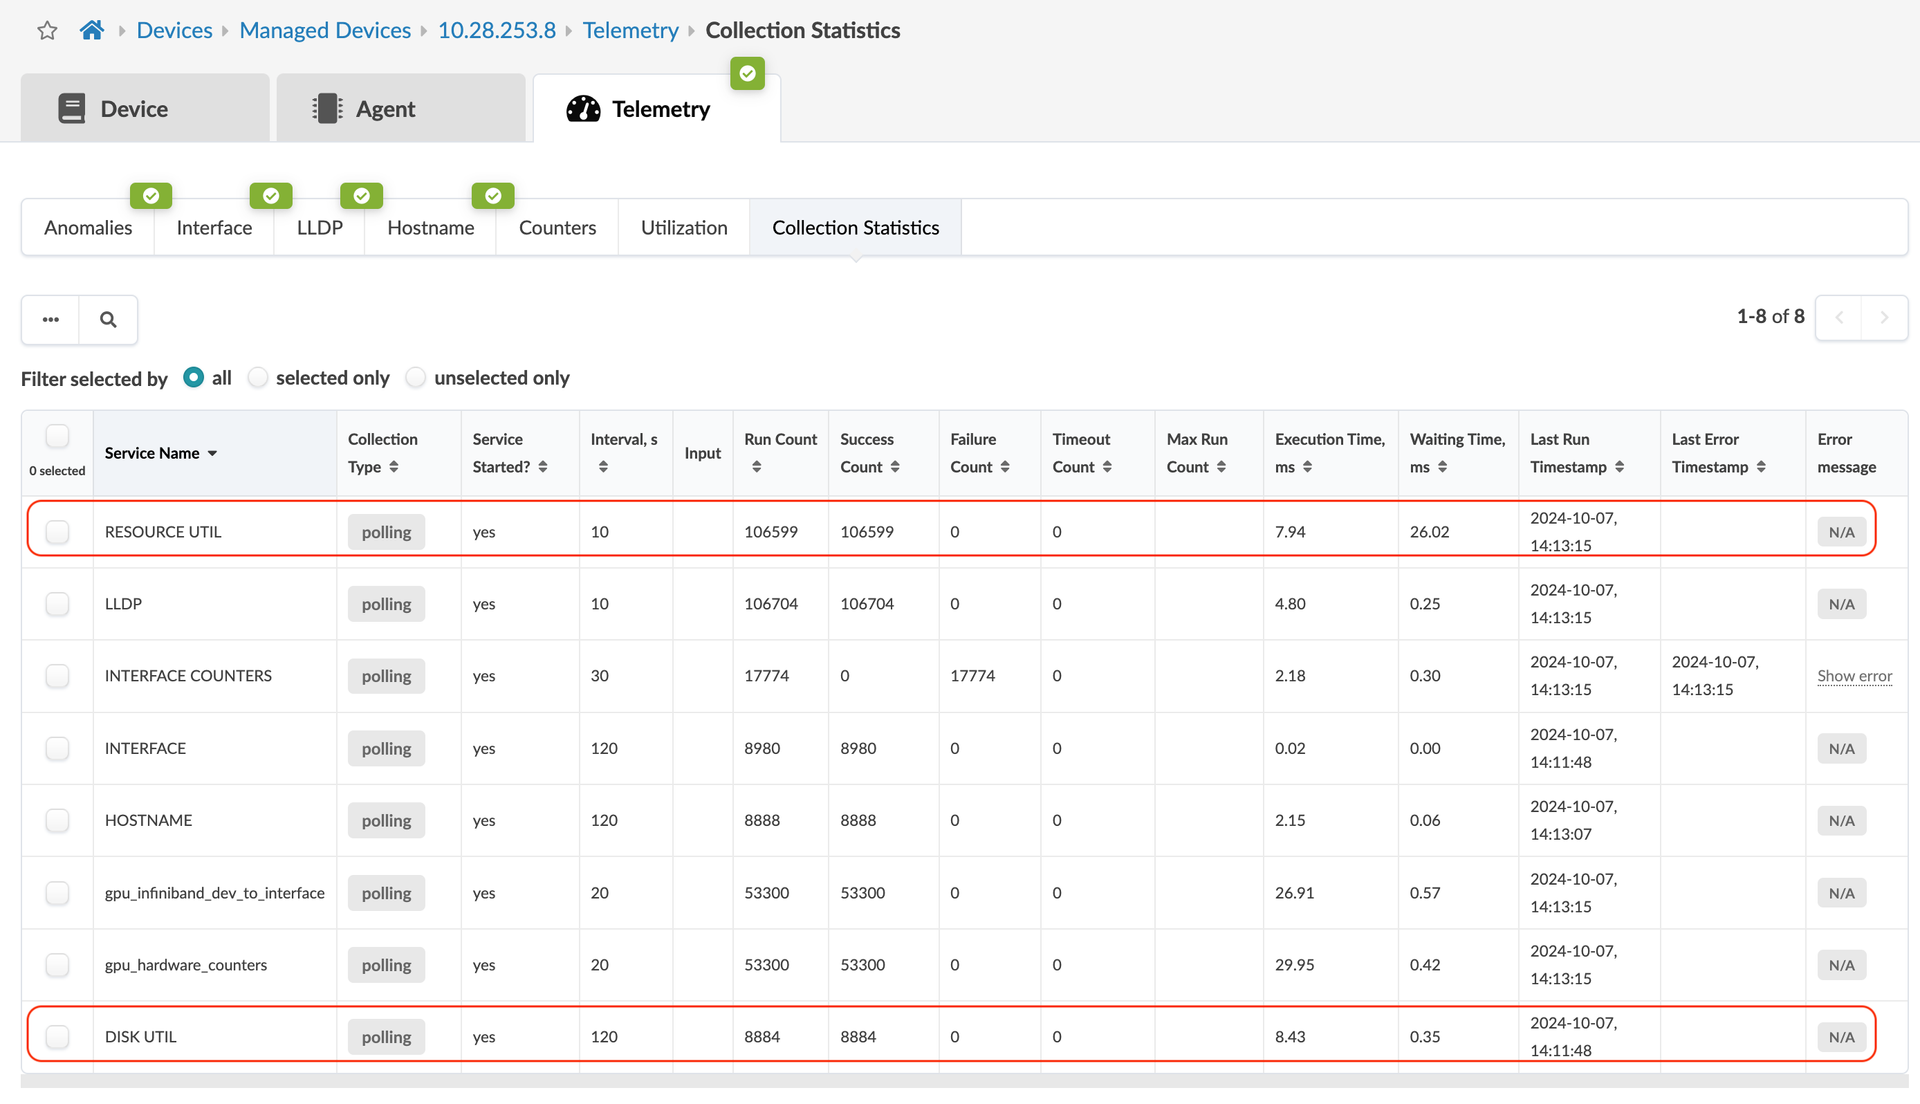Select the DISK UTIL row checkbox
Viewport: 1920px width, 1104px height.
point(58,1037)
